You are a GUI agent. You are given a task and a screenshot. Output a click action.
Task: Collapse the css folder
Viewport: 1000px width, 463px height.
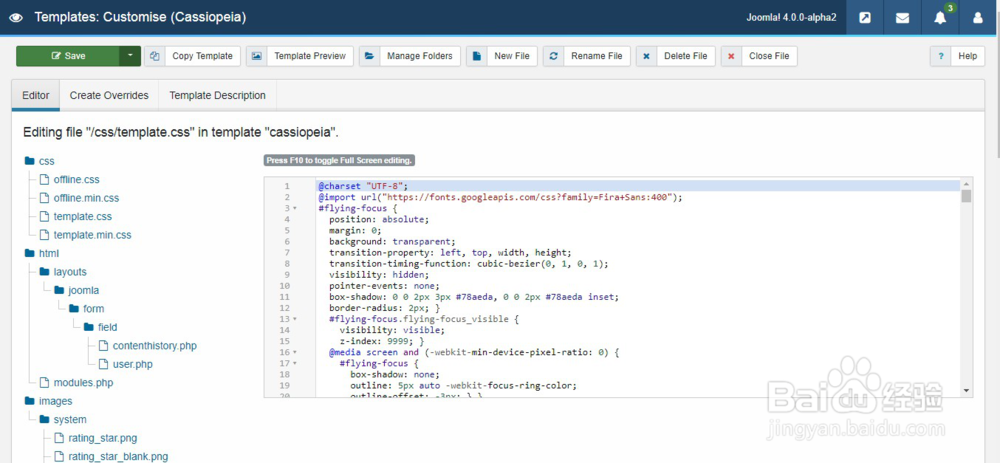tap(40, 161)
